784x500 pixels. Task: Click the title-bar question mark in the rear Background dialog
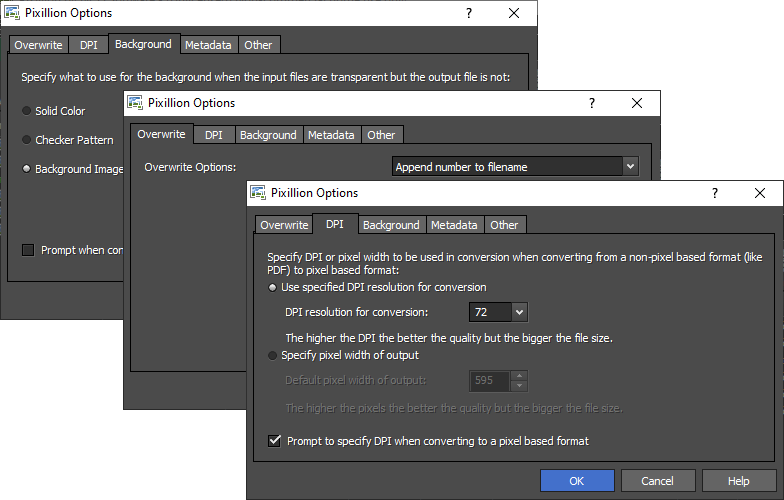tap(468, 13)
